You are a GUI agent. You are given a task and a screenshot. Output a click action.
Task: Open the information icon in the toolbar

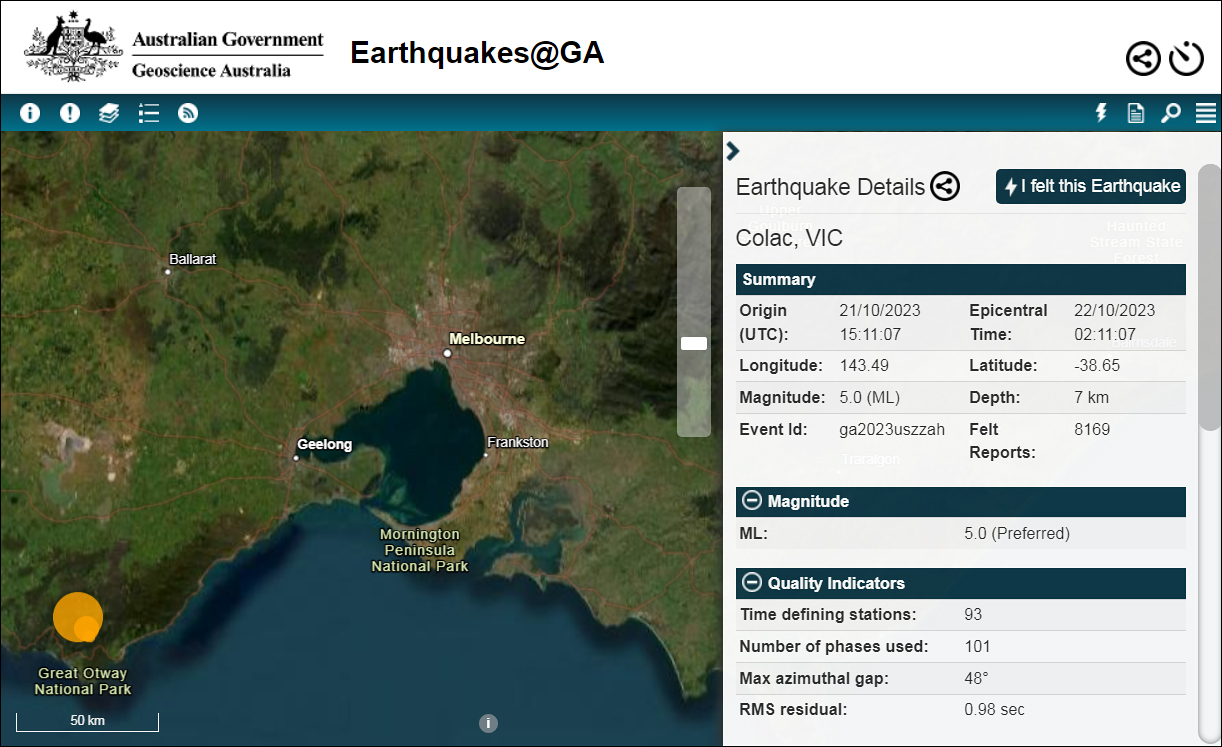[x=30, y=113]
